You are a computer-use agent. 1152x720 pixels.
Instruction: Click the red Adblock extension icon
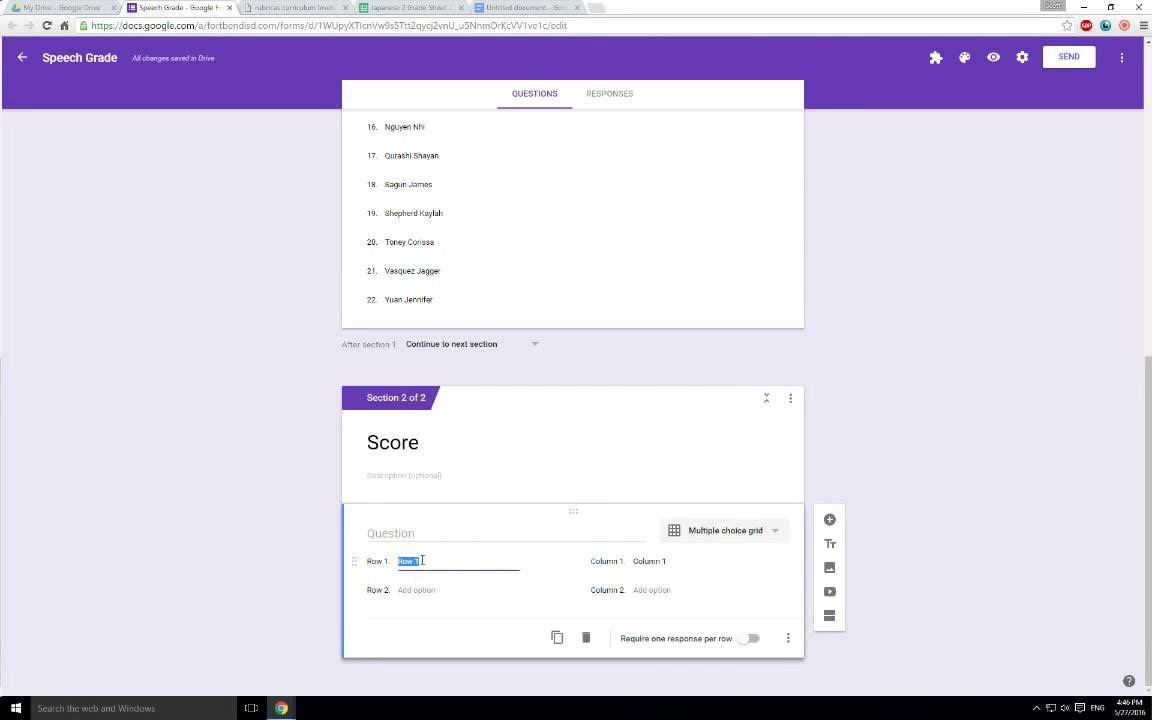pos(1087,26)
